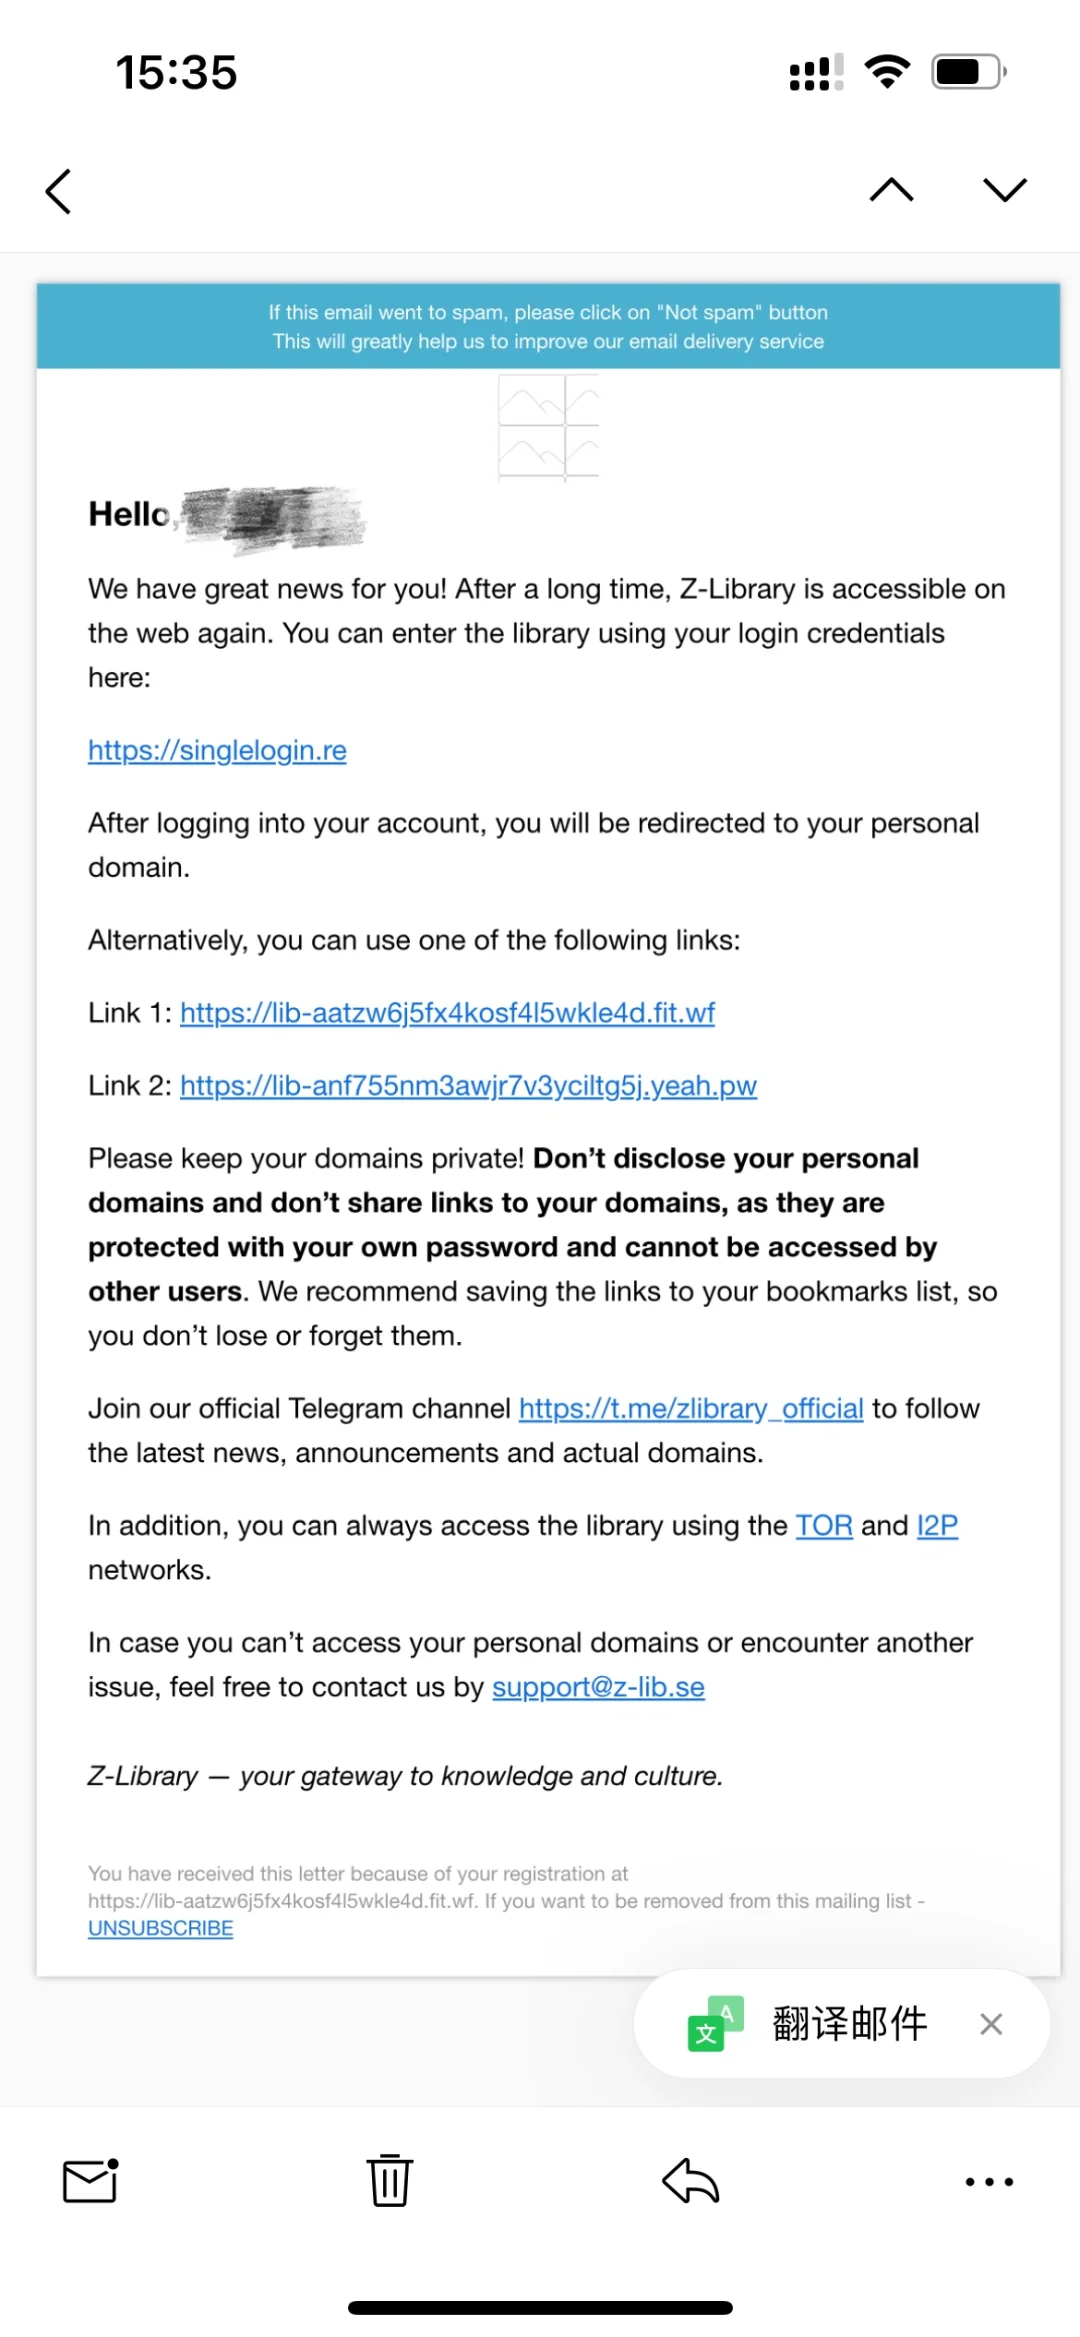Mark email as unread with envelope icon
The width and height of the screenshot is (1080, 2337).
[91, 2181]
